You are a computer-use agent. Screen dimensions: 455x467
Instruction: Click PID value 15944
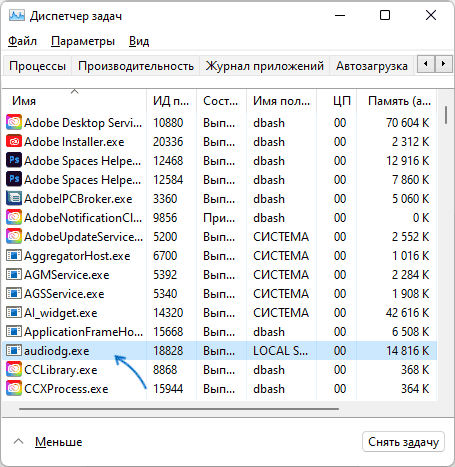point(168,389)
